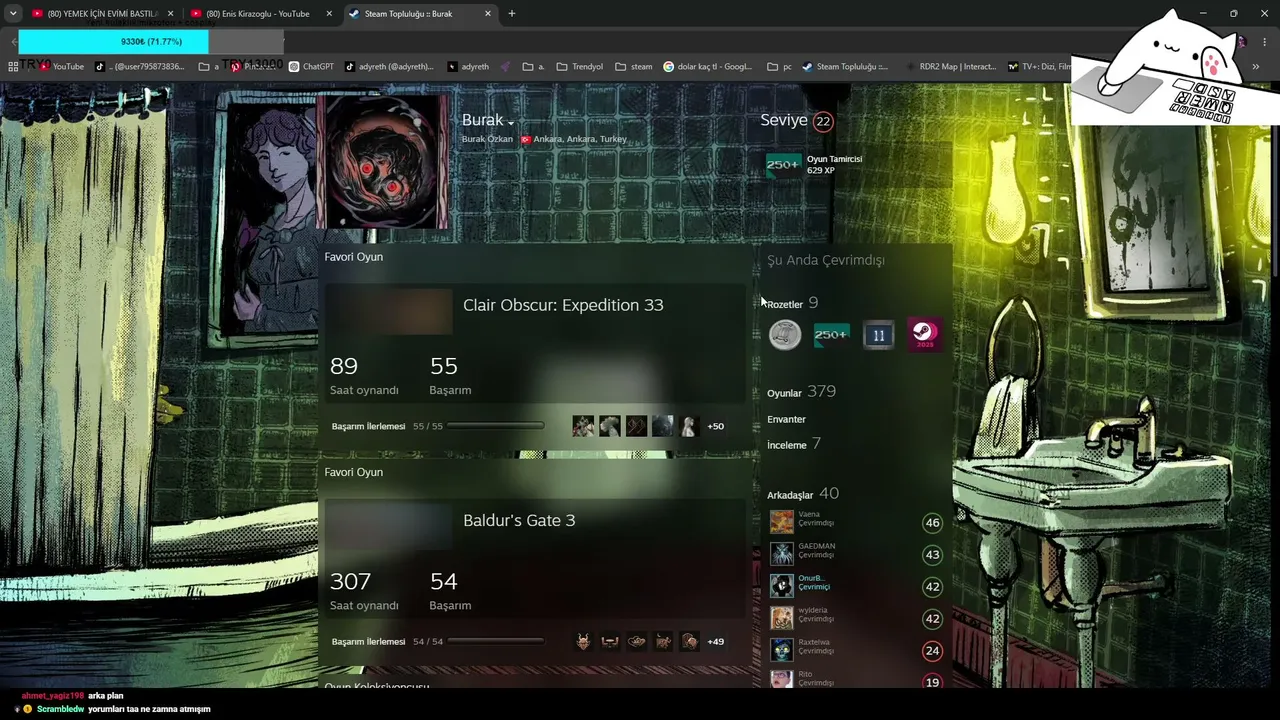Open second Baldur's Gate 3 achievement icon
The width and height of the screenshot is (1280, 720).
pos(610,641)
